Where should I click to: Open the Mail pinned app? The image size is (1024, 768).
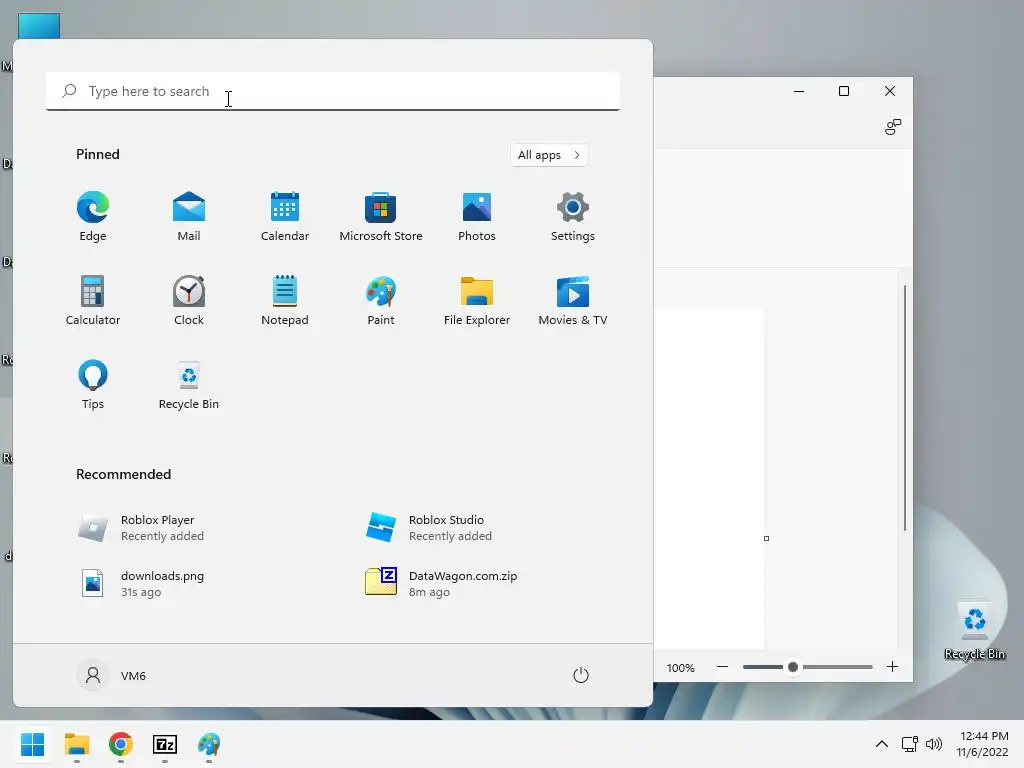tap(189, 217)
